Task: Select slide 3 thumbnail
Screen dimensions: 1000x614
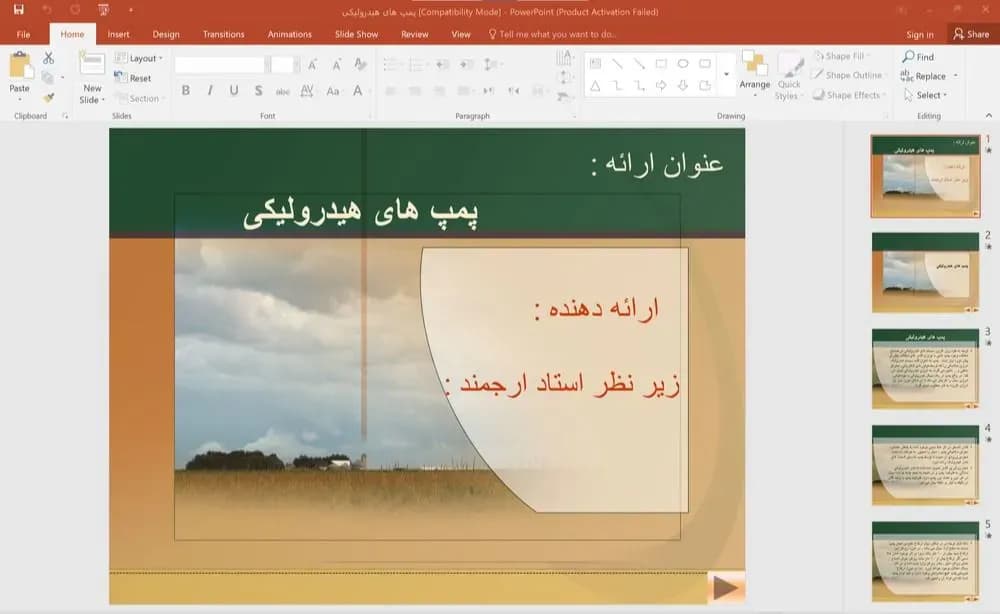Action: click(925, 369)
